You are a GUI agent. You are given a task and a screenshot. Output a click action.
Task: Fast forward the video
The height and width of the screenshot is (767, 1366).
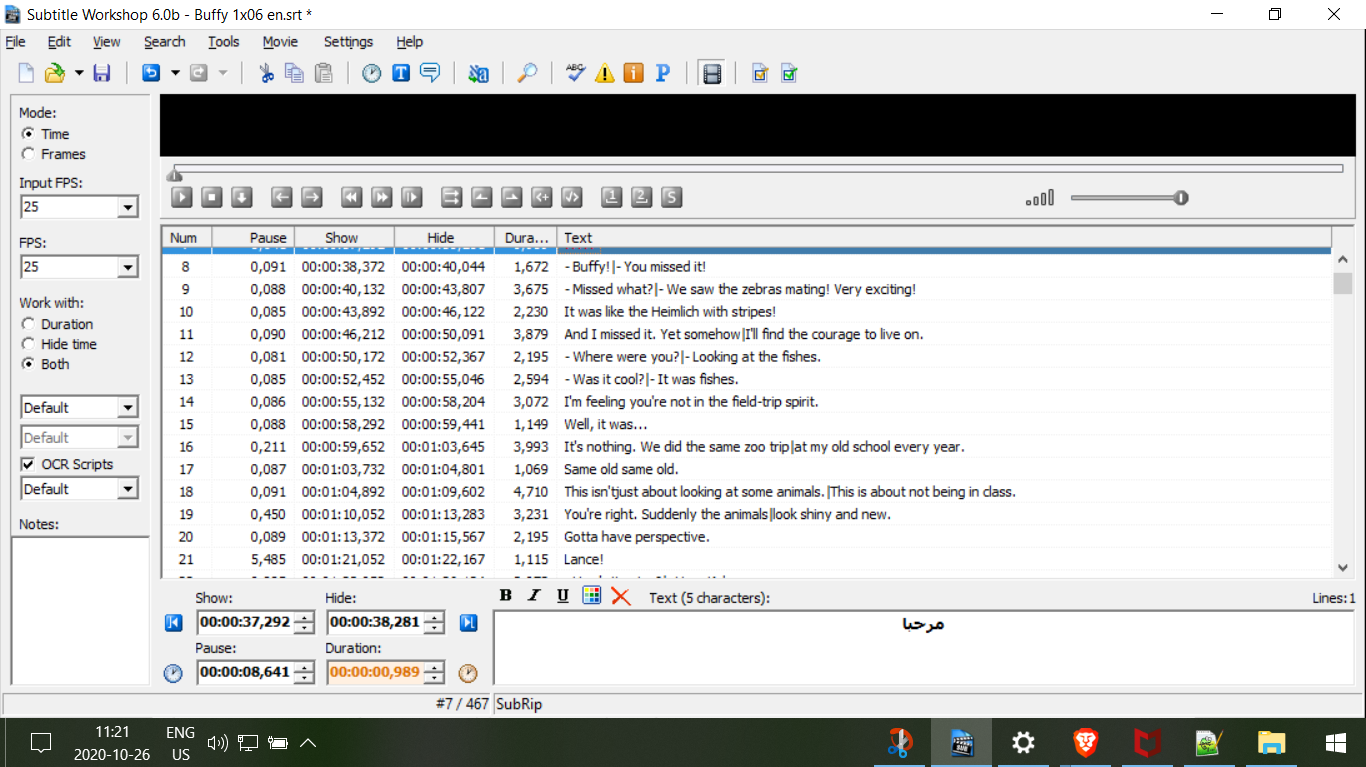coord(381,197)
